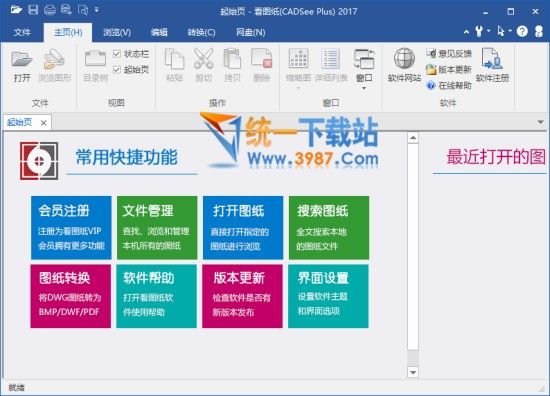Toggle the 起始页 checkbox
550x396 pixels.
117,70
